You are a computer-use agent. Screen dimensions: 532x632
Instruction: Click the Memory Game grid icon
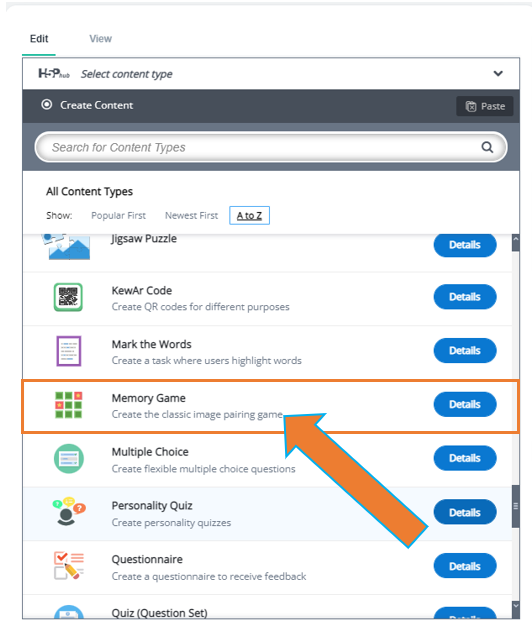tap(69, 405)
